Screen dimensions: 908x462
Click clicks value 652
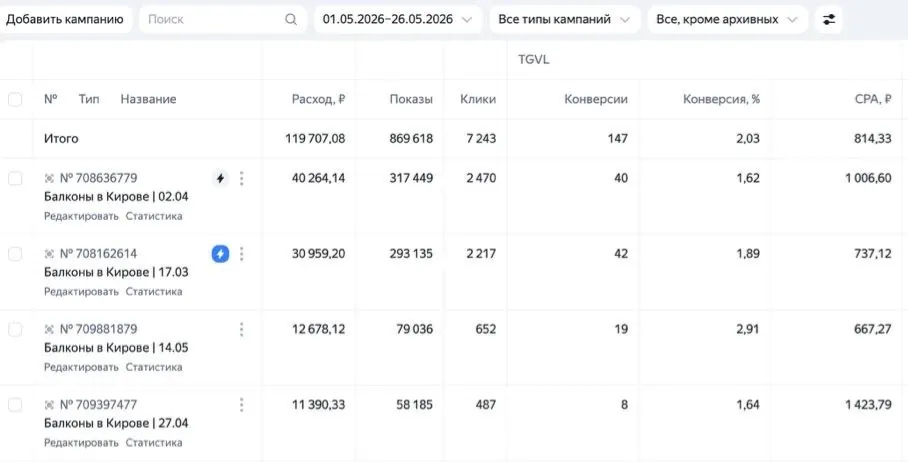[x=485, y=329]
